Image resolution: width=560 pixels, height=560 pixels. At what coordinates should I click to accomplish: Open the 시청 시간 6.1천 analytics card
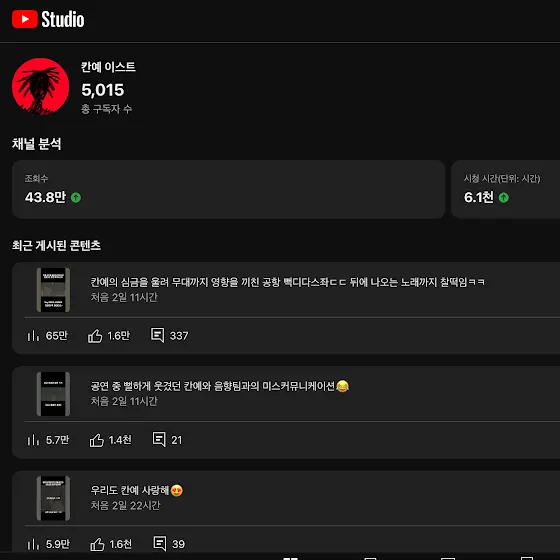(x=506, y=189)
